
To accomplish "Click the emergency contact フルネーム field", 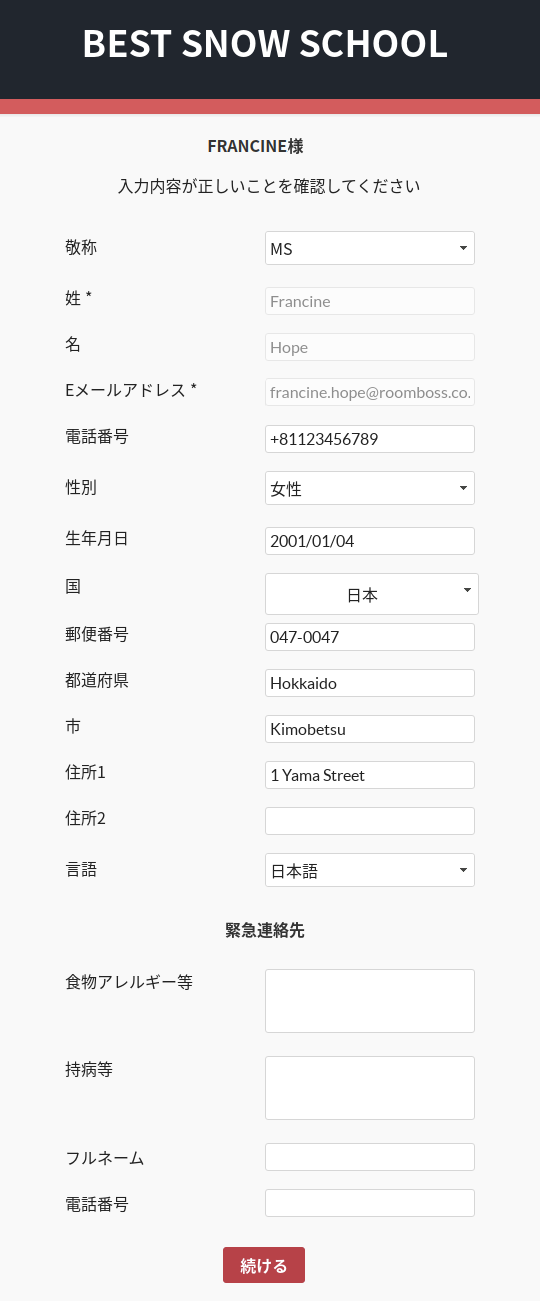I will (370, 1157).
